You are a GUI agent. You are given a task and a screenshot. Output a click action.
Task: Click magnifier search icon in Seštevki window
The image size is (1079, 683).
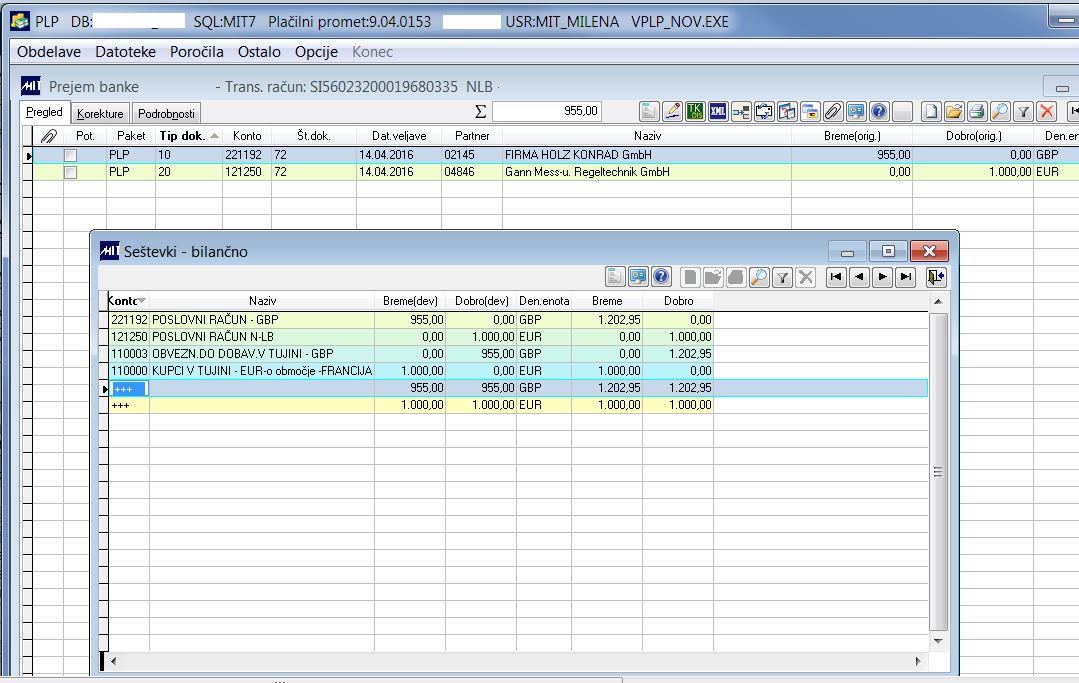(x=759, y=277)
